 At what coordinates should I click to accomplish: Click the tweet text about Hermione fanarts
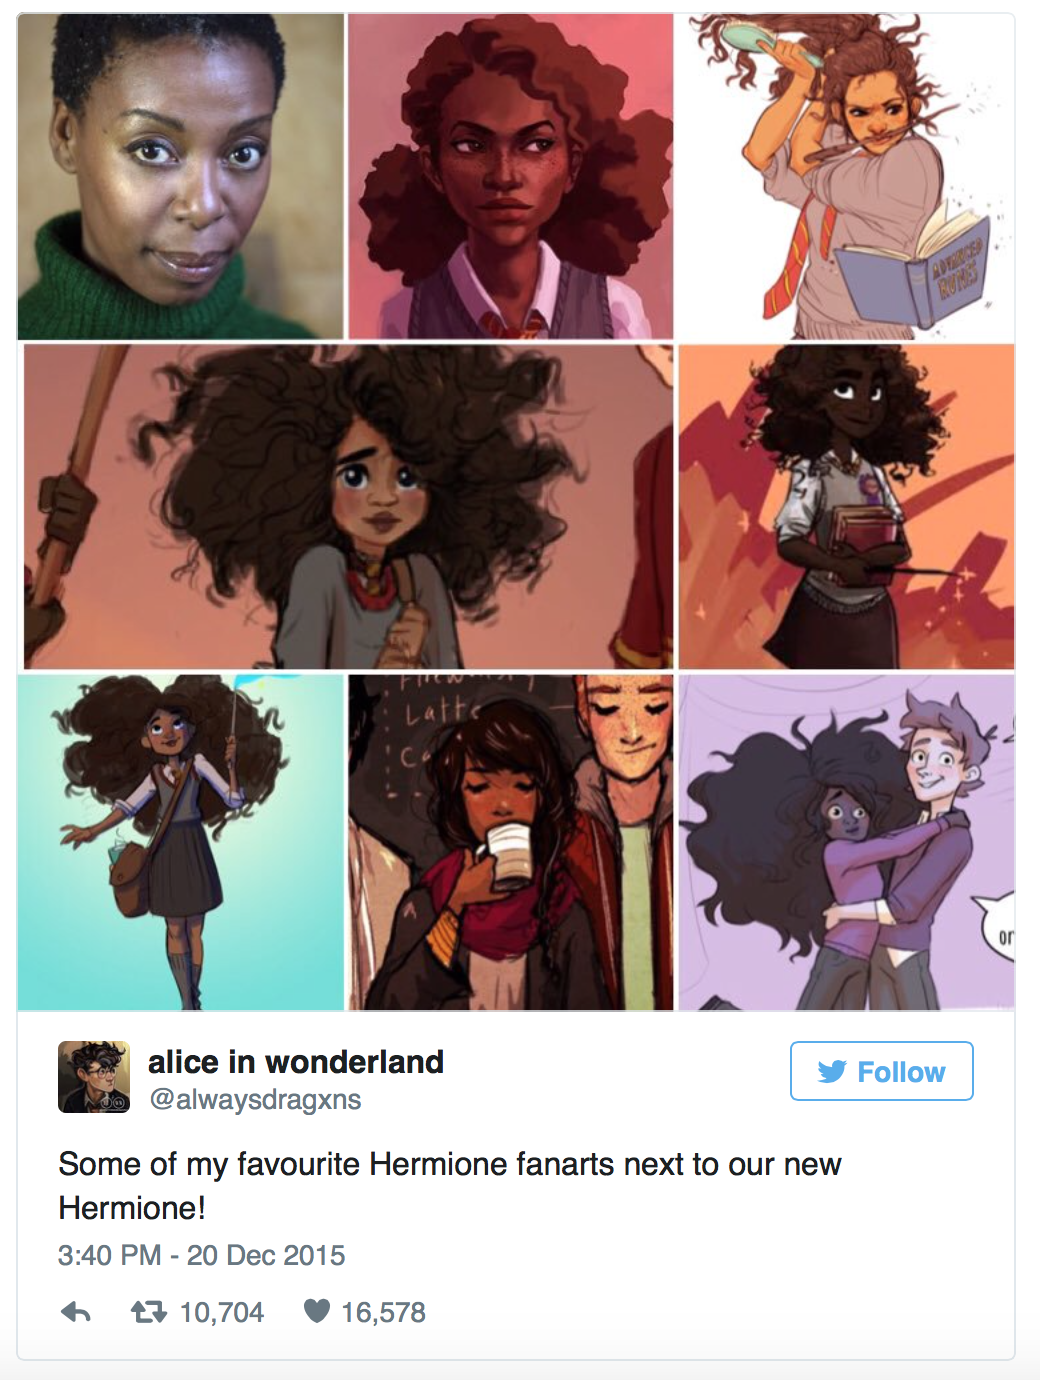click(x=450, y=1186)
